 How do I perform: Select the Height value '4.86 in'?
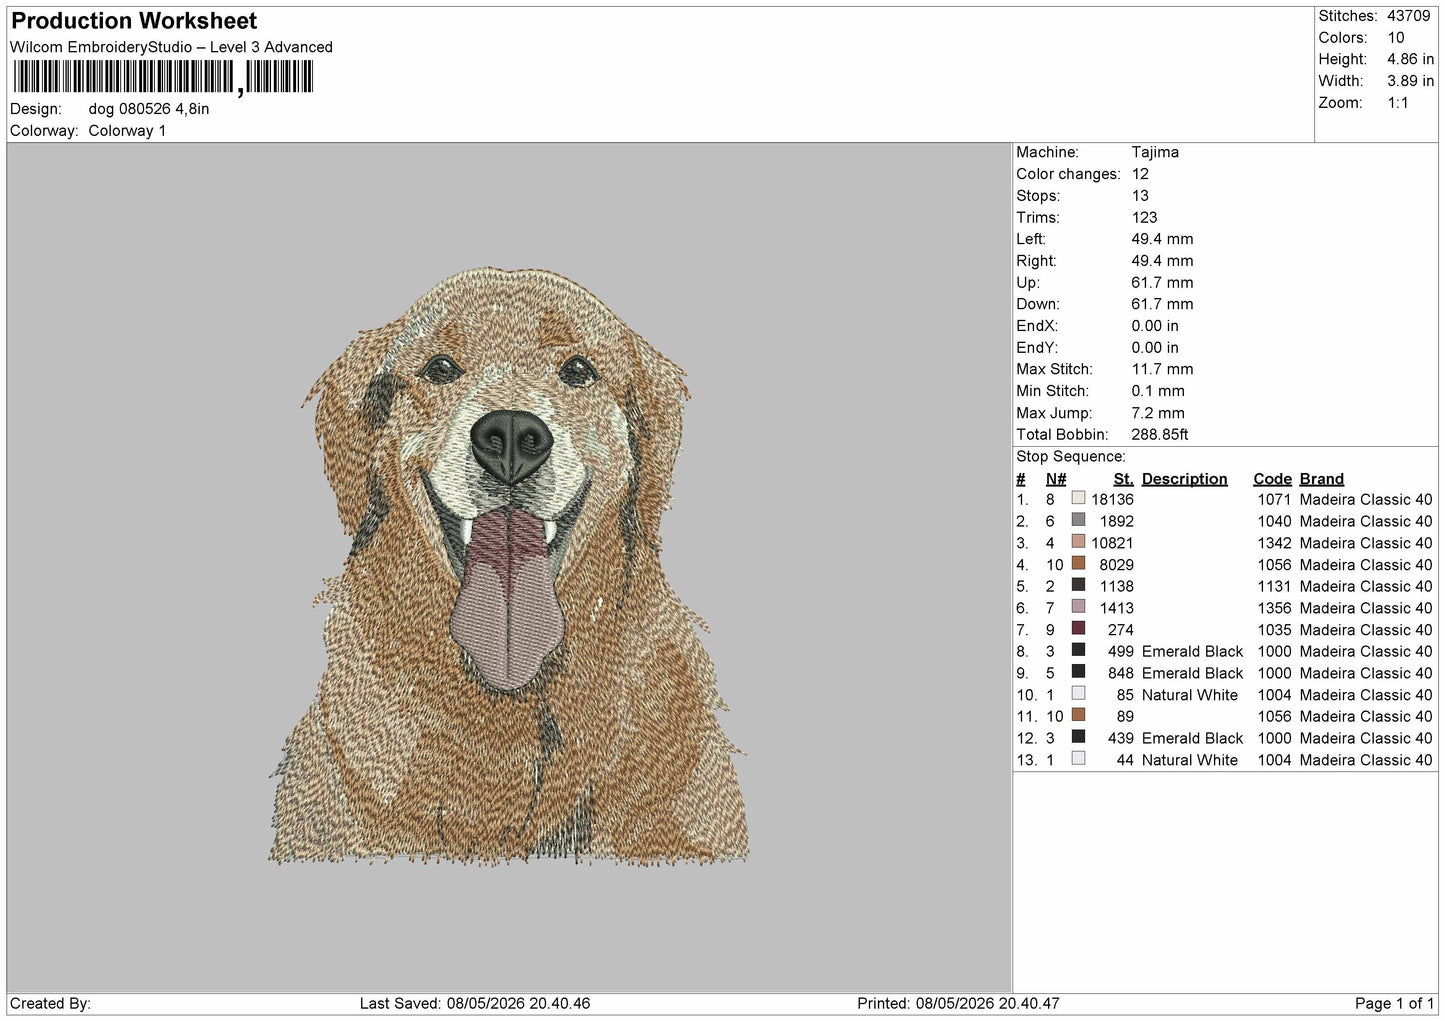tap(1410, 59)
